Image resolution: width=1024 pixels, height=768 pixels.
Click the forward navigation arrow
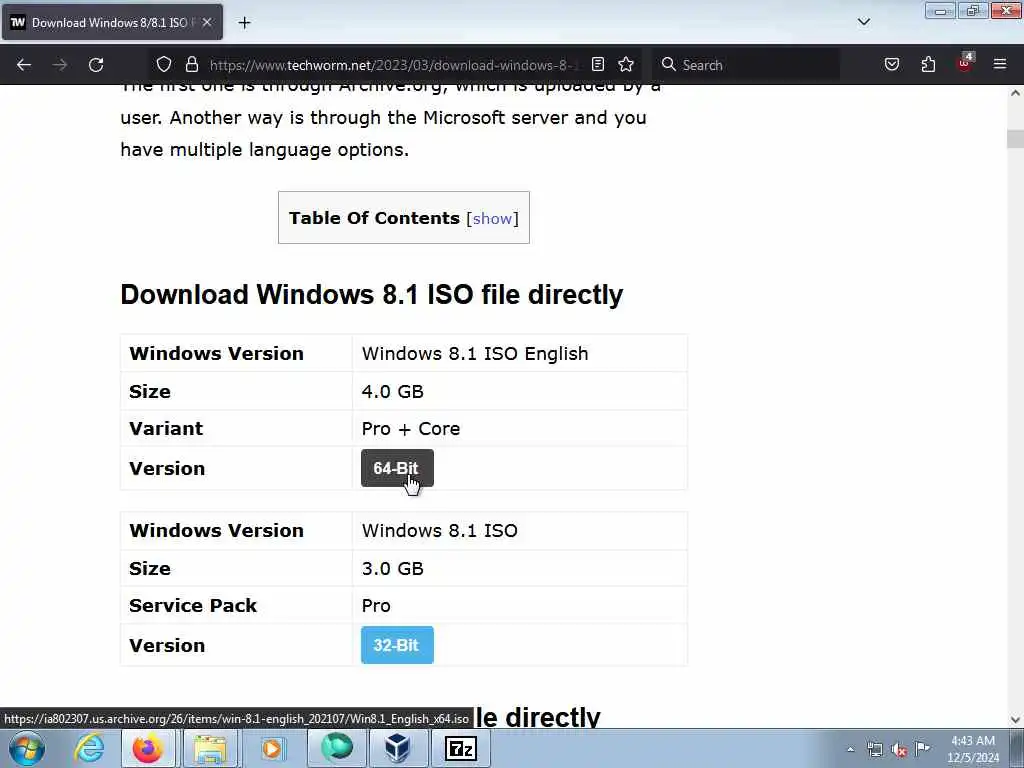pos(60,65)
